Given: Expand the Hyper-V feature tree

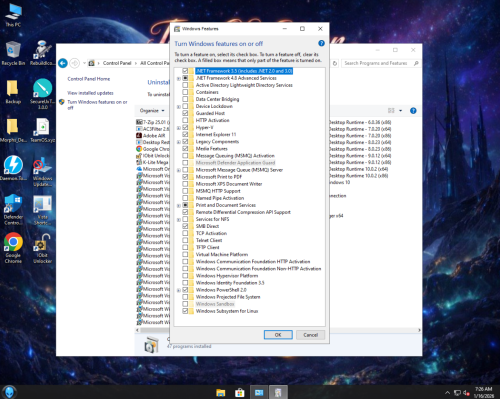Looking at the screenshot, I should [x=179, y=128].
